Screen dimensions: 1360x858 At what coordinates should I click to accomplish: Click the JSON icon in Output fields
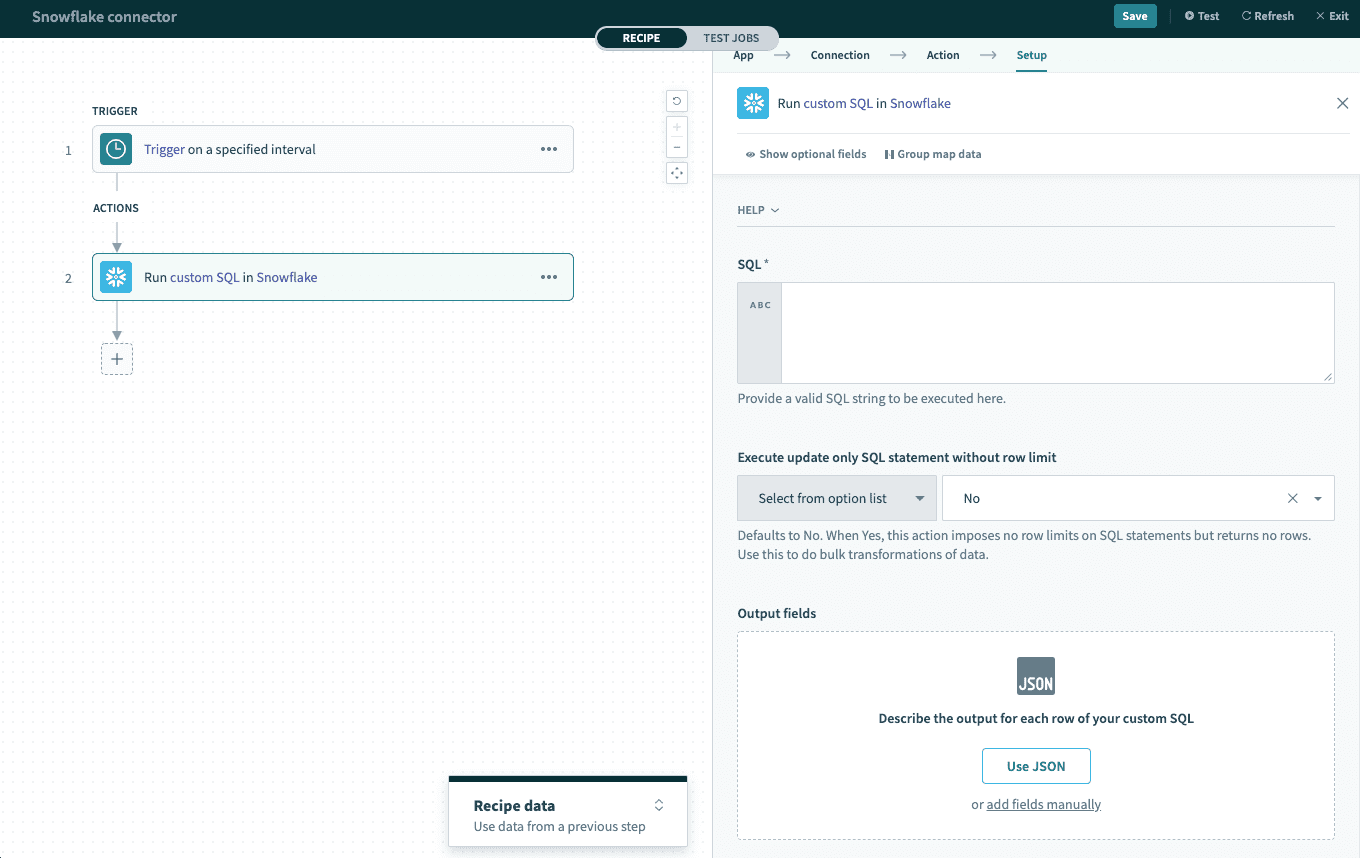1036,676
